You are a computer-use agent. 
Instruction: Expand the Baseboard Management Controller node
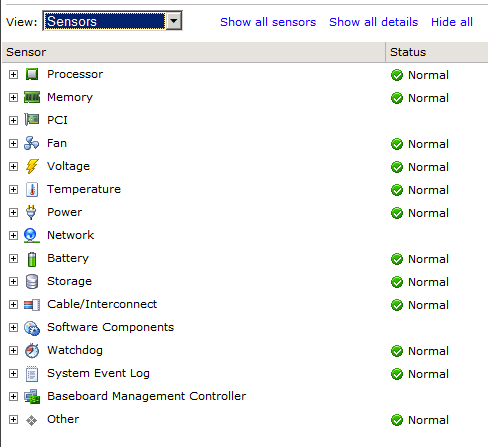coord(13,396)
